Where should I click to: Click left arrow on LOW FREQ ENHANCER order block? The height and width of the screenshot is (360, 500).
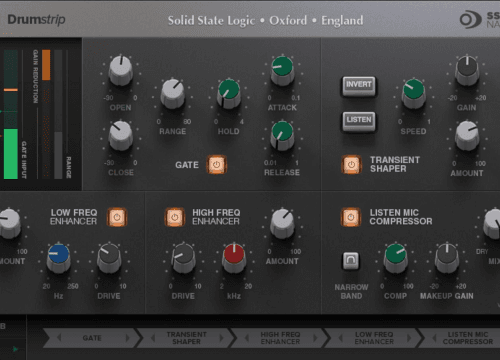pos(341,338)
